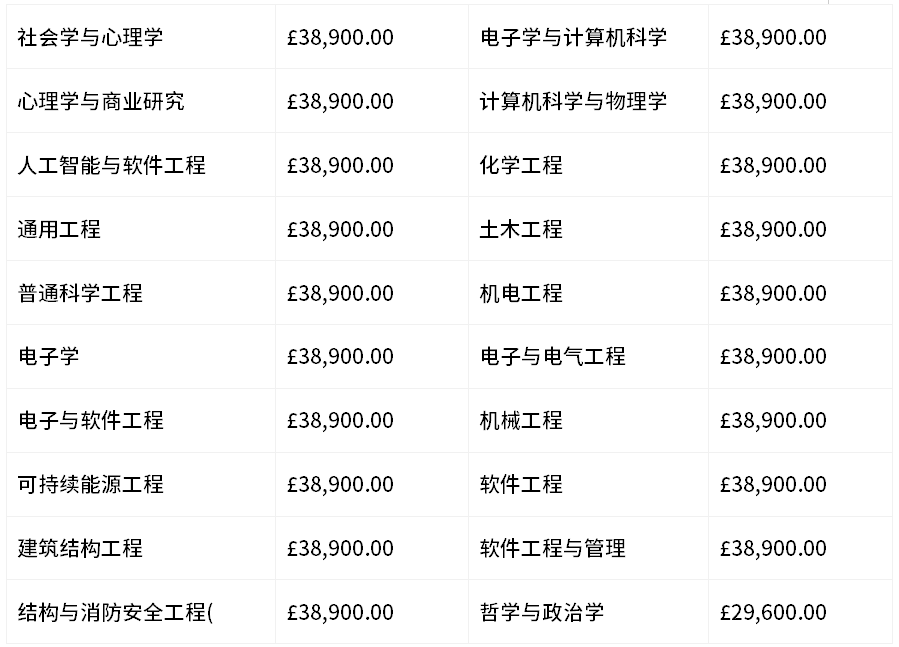Viewport: 899px width, 647px height.
Task: Select the 电子与电气工程 cell
Action: point(552,357)
